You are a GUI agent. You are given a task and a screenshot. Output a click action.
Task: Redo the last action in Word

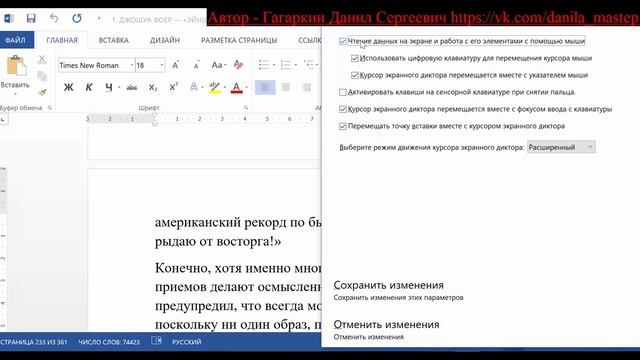click(x=77, y=18)
